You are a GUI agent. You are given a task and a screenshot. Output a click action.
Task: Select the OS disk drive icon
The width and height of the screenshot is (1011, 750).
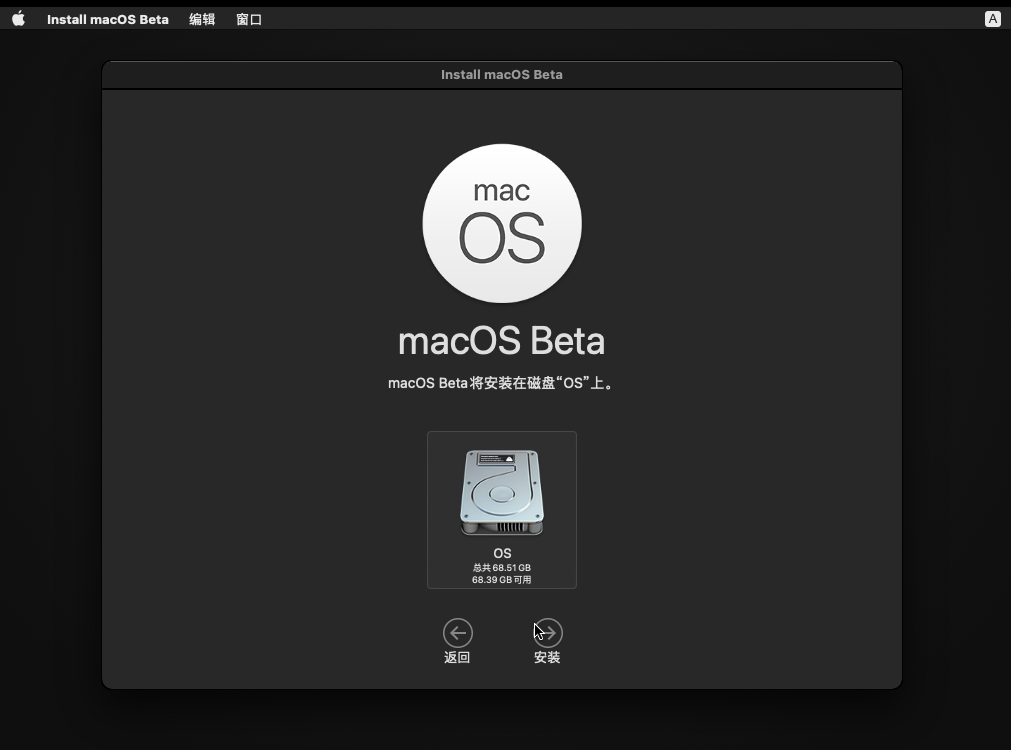click(x=502, y=493)
